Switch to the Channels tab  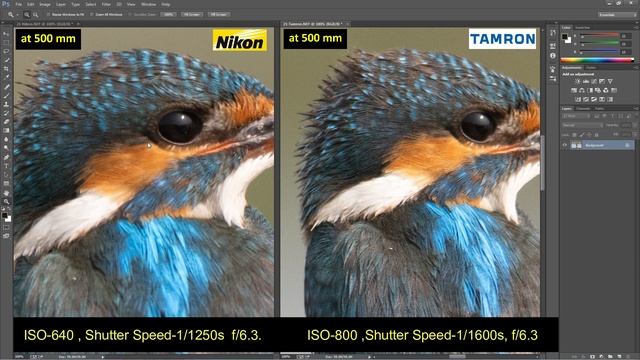pyautogui.click(x=583, y=109)
